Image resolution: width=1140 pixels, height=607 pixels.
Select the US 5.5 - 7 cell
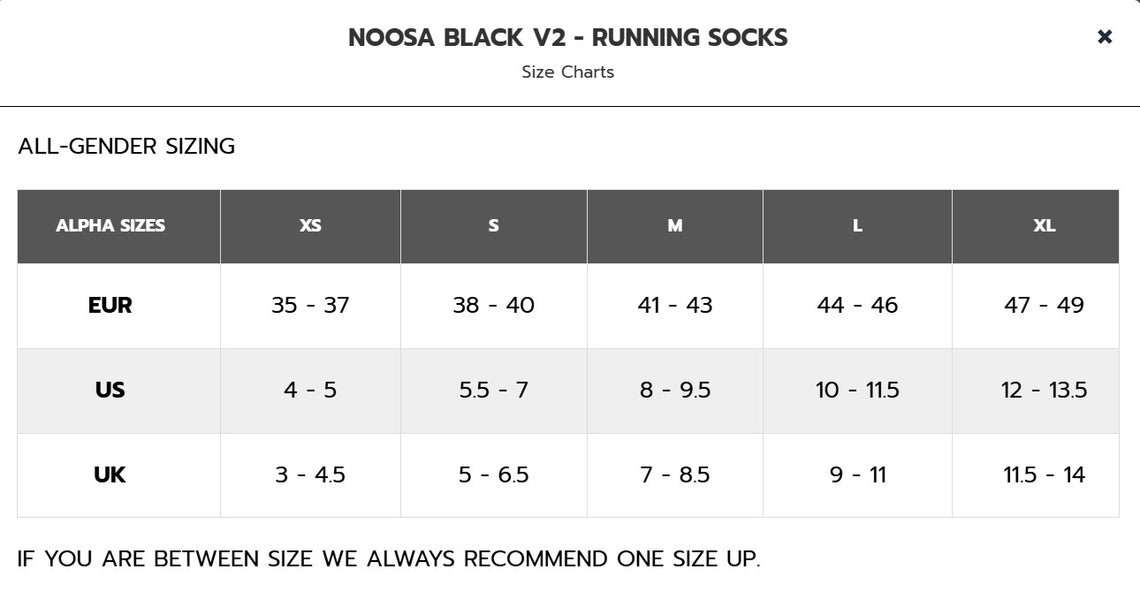click(x=493, y=390)
